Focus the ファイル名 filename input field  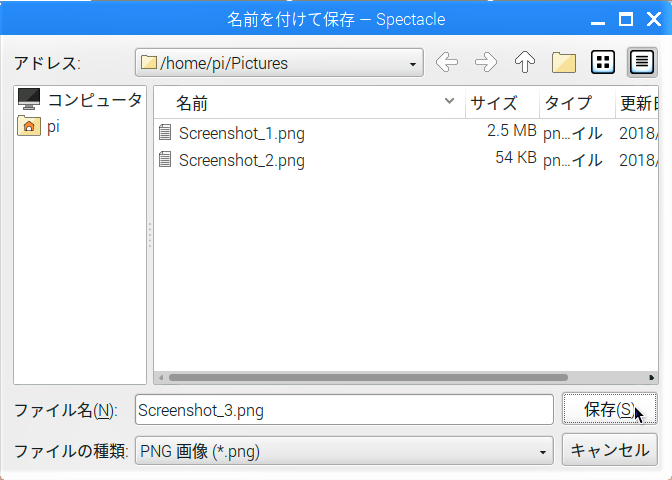(344, 410)
